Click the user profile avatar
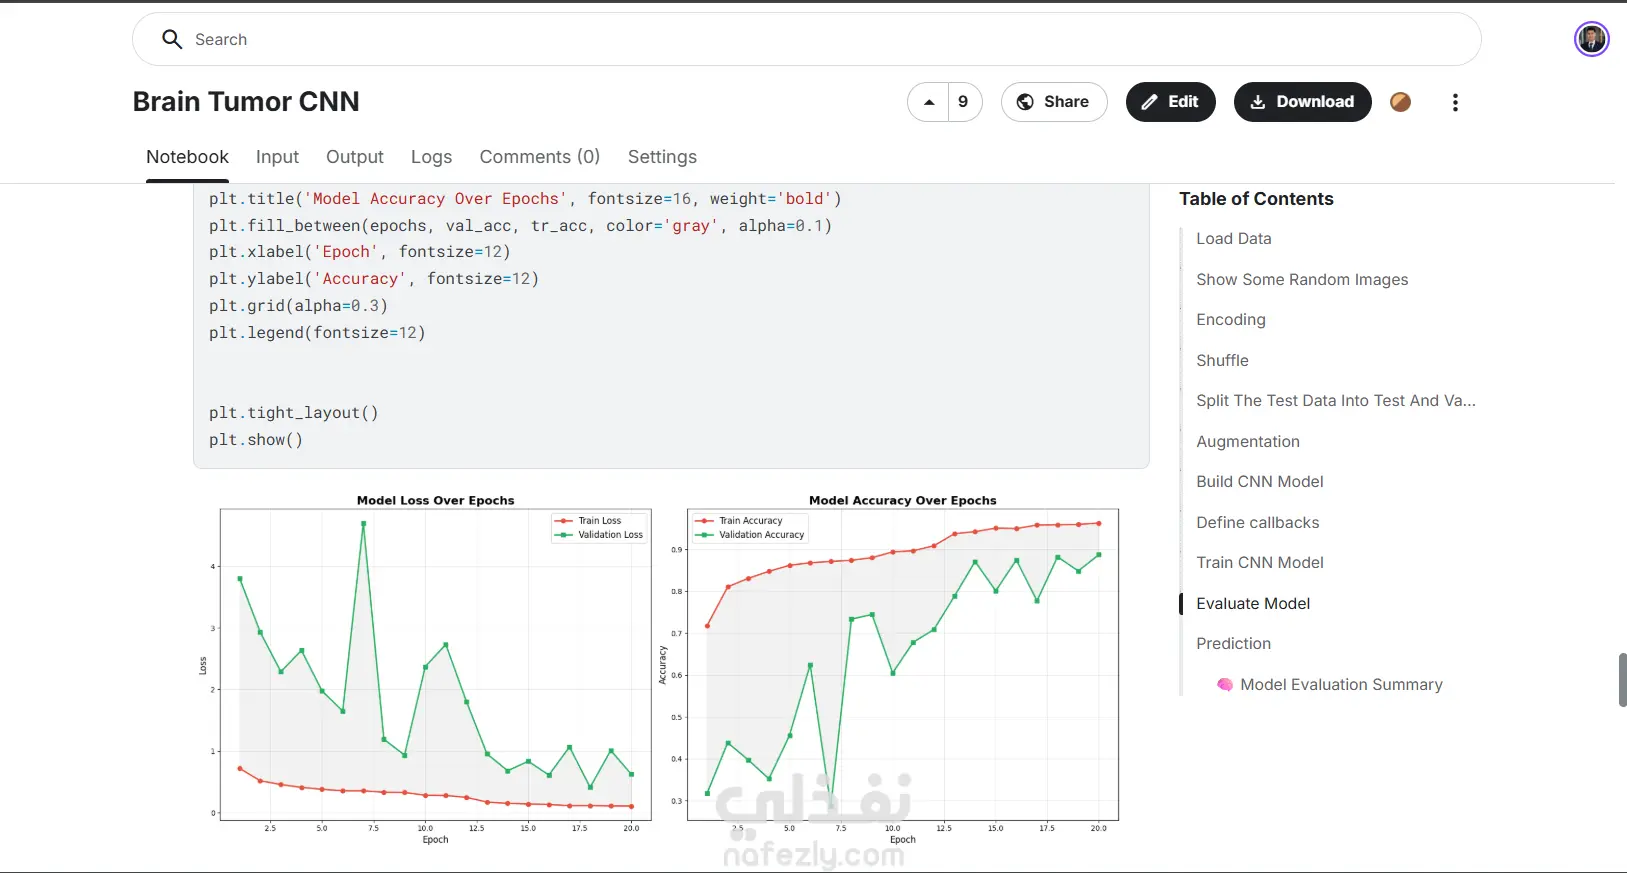Screen dimensions: 1627x873 [1591, 39]
